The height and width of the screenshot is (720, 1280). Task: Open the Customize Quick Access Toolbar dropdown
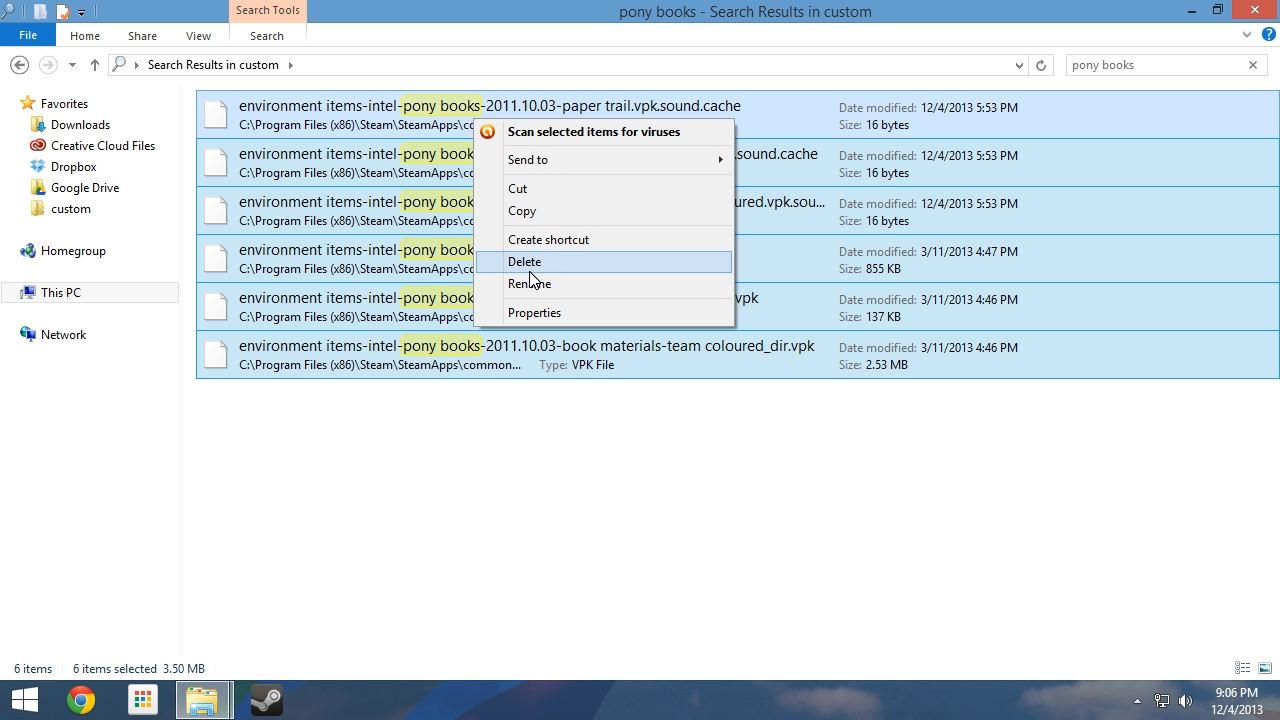[81, 13]
